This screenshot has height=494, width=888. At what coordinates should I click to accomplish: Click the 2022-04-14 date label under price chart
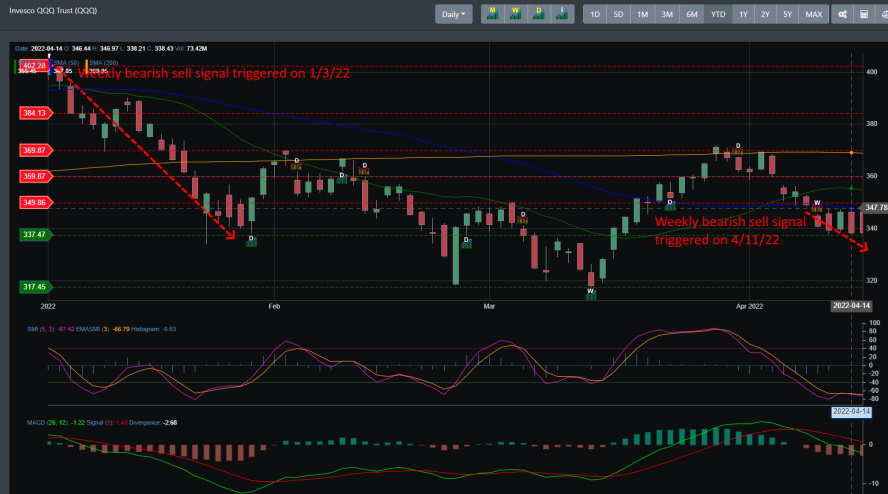pyautogui.click(x=851, y=305)
